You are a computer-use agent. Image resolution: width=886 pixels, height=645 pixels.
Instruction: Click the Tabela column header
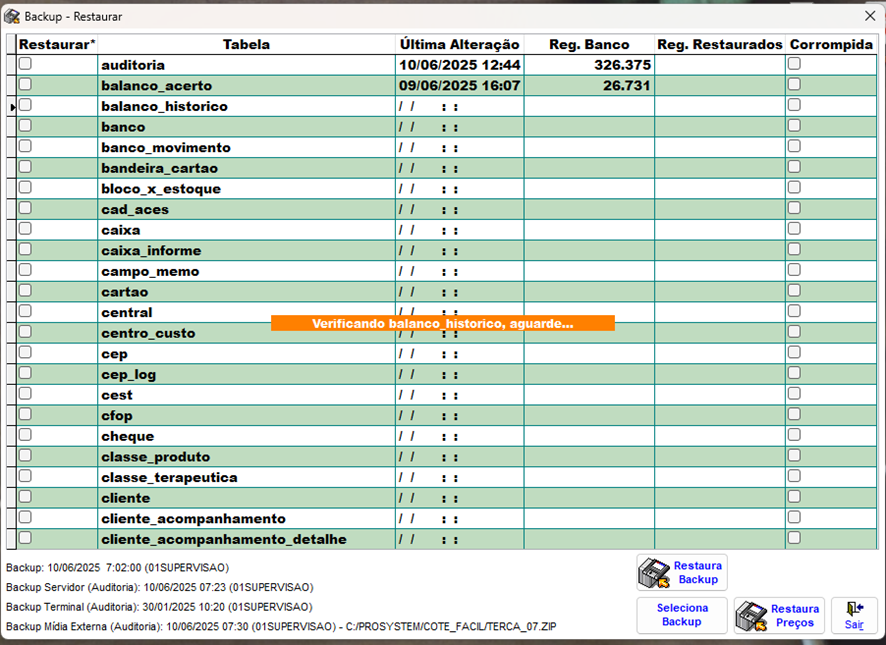click(x=246, y=44)
